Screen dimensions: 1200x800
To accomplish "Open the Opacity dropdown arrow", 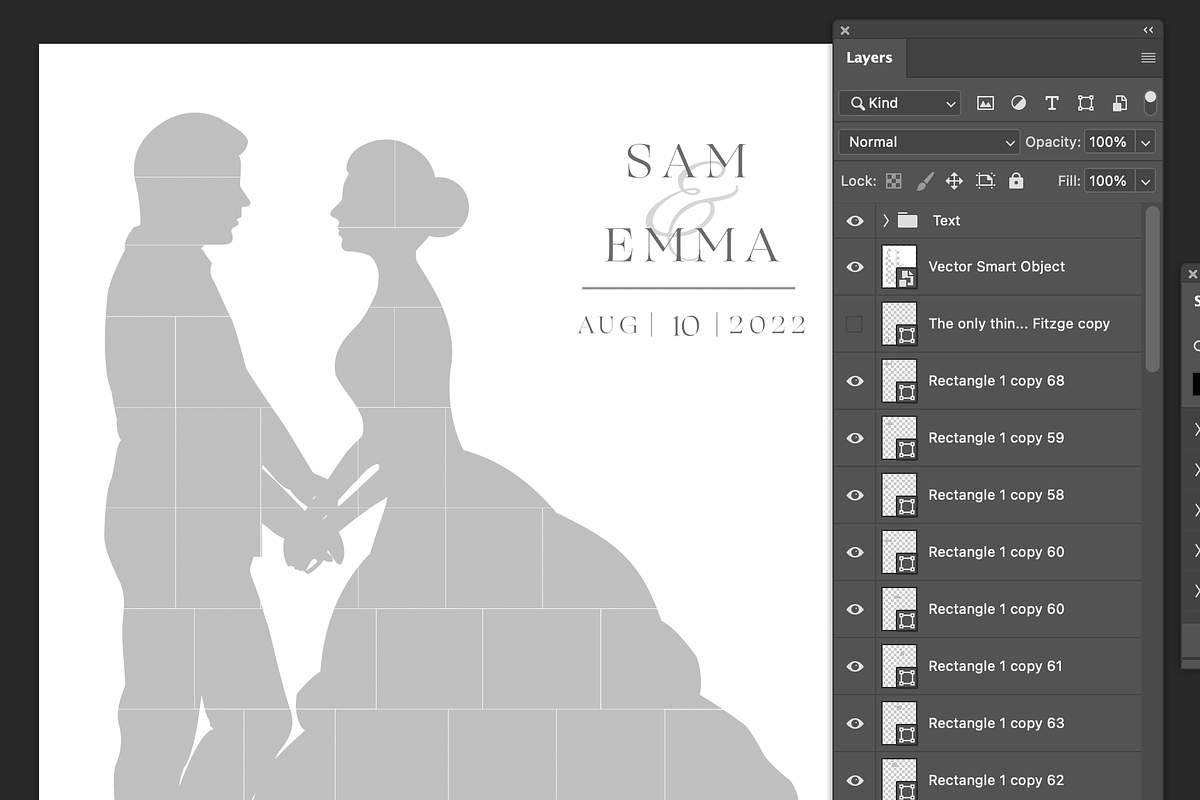I will click(x=1146, y=142).
